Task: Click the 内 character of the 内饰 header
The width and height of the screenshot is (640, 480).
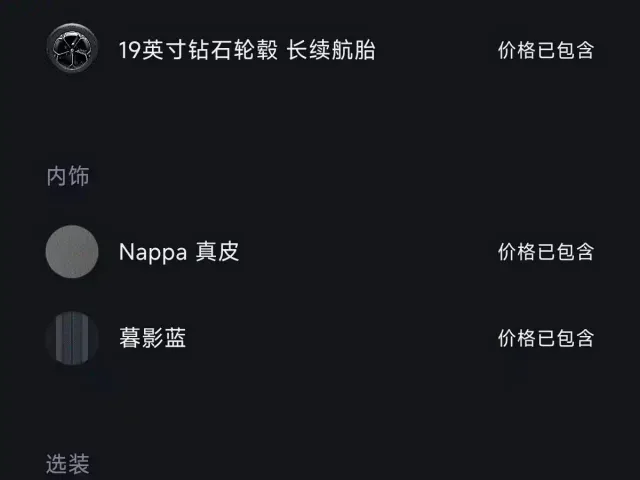Action: 56,176
